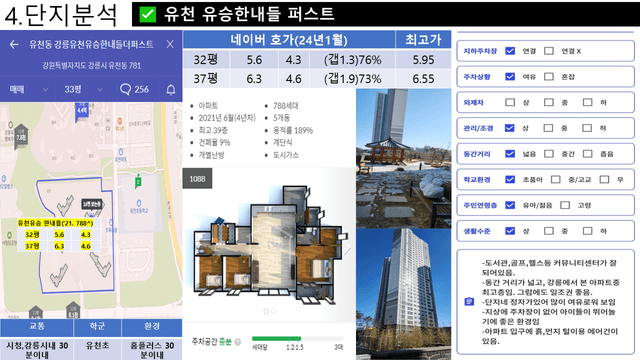Screen dimensions: 640x360
Task: Click the gray 7.8억 price marker on map
Action: 20,137
